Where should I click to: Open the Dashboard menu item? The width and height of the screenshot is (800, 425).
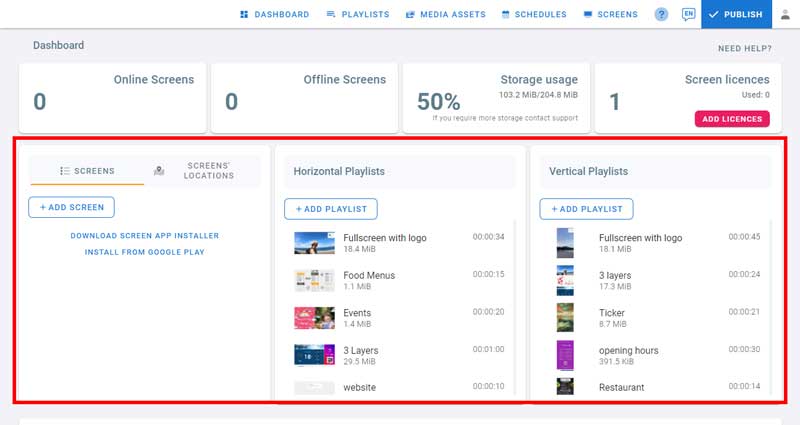pyautogui.click(x=275, y=14)
